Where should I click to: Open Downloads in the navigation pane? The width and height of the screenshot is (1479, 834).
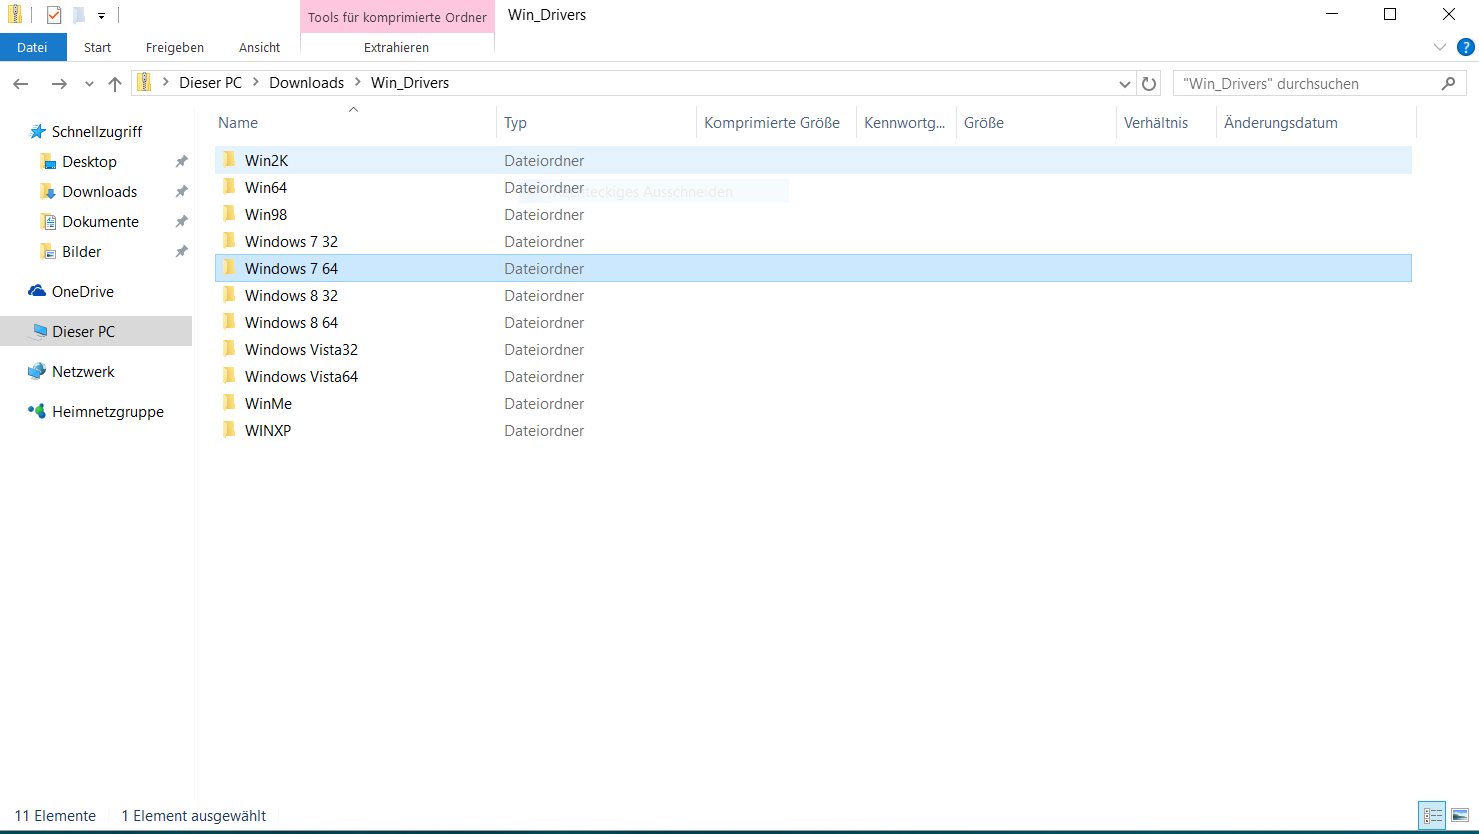(x=99, y=192)
